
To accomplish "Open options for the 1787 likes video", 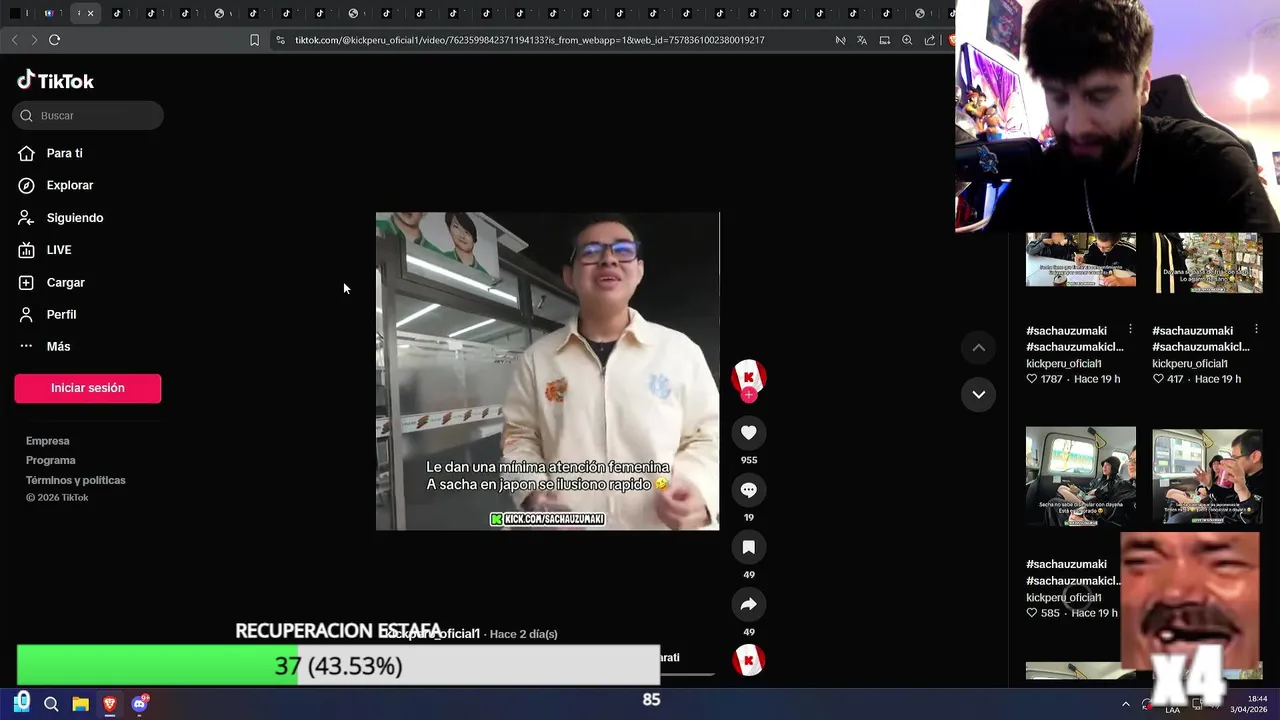I will click(x=1130, y=330).
